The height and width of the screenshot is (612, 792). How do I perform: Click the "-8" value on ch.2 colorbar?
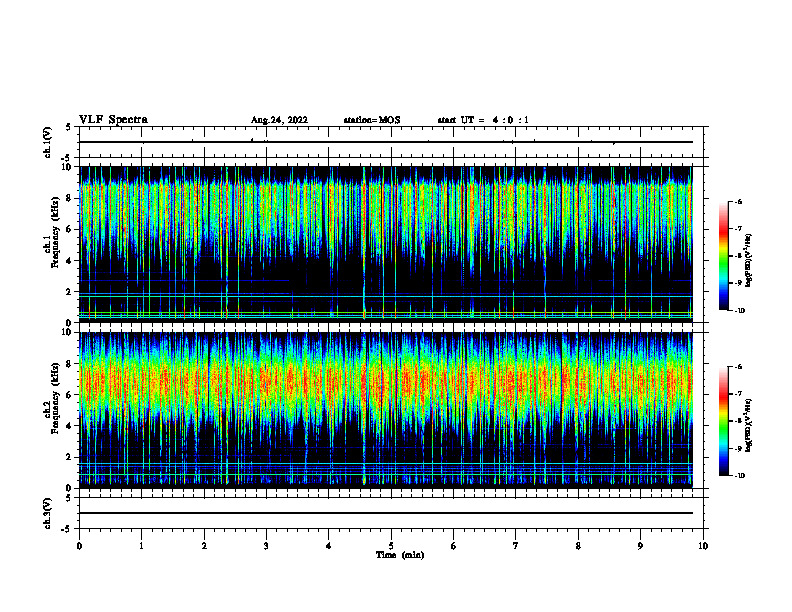click(738, 421)
